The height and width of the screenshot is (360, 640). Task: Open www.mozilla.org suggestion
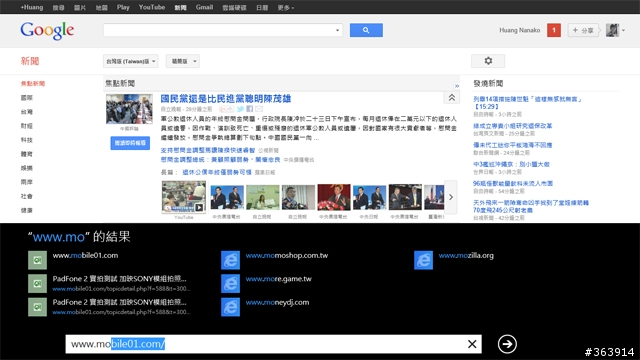pyautogui.click(x=466, y=256)
